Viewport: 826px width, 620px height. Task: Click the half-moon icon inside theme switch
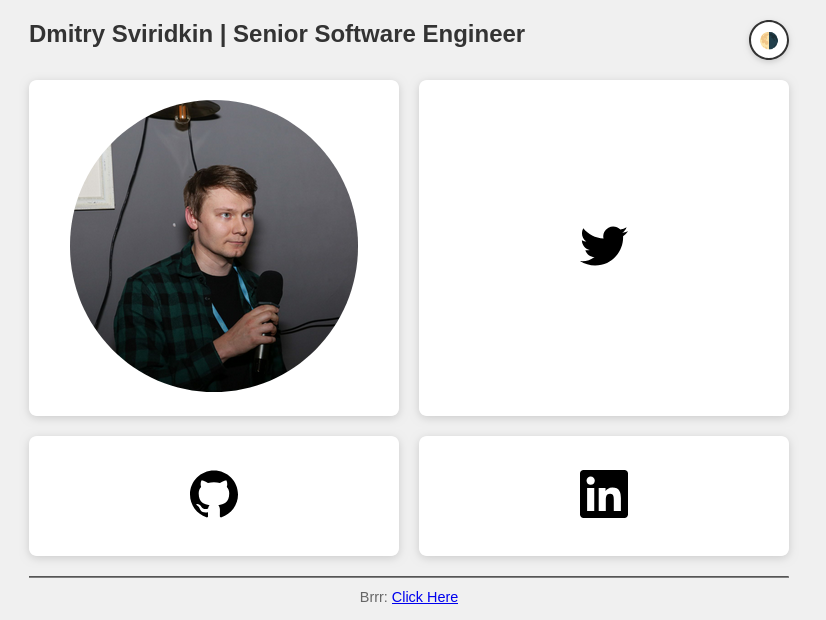[x=769, y=40]
